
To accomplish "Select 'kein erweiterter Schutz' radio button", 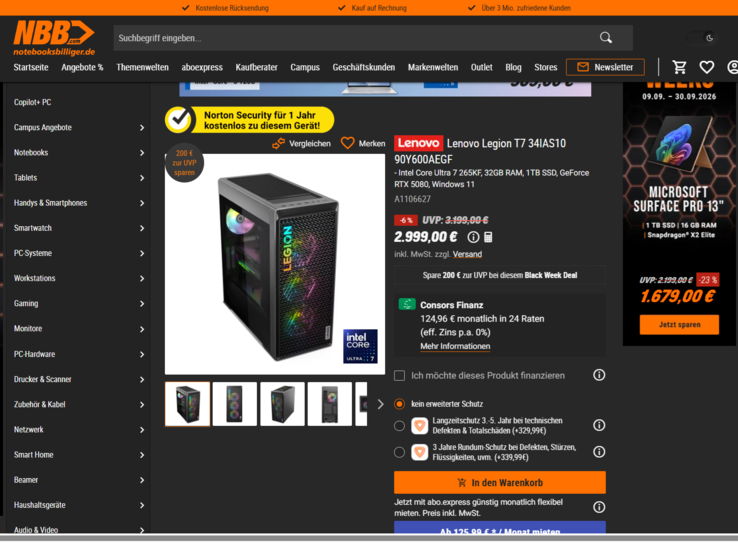I will click(400, 404).
